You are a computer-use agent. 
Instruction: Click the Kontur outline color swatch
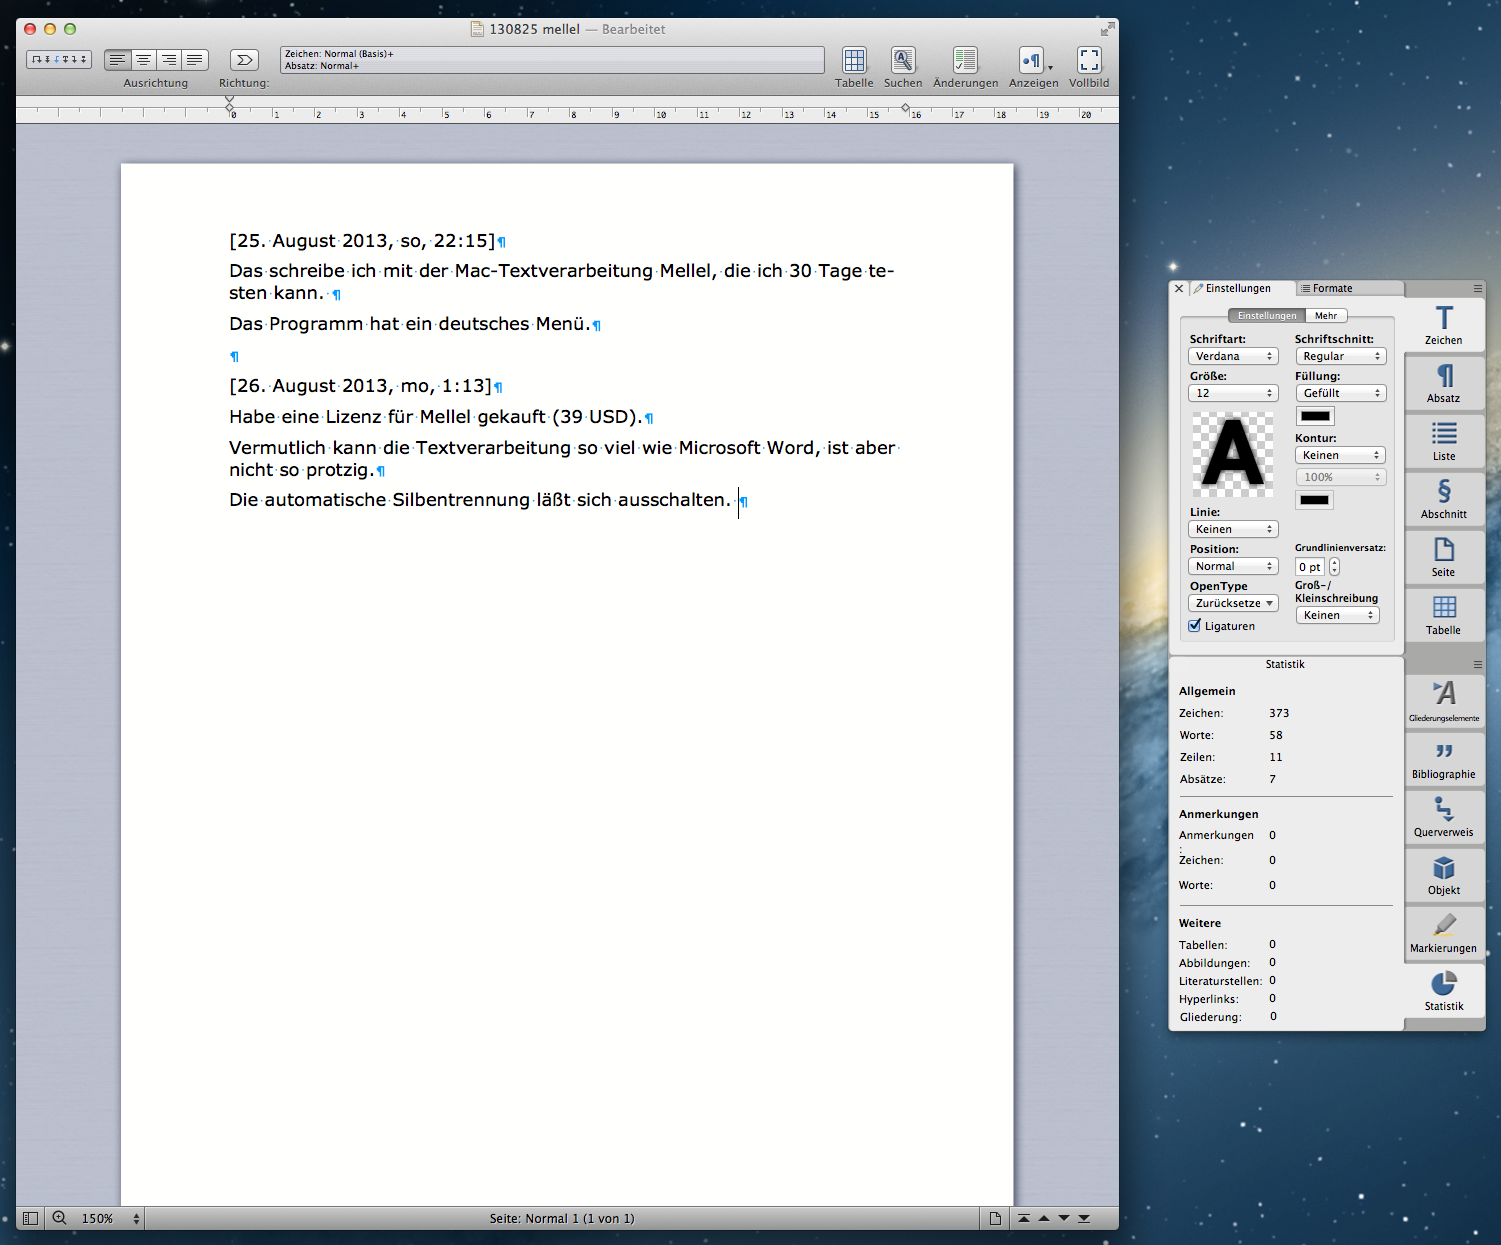[1316, 499]
